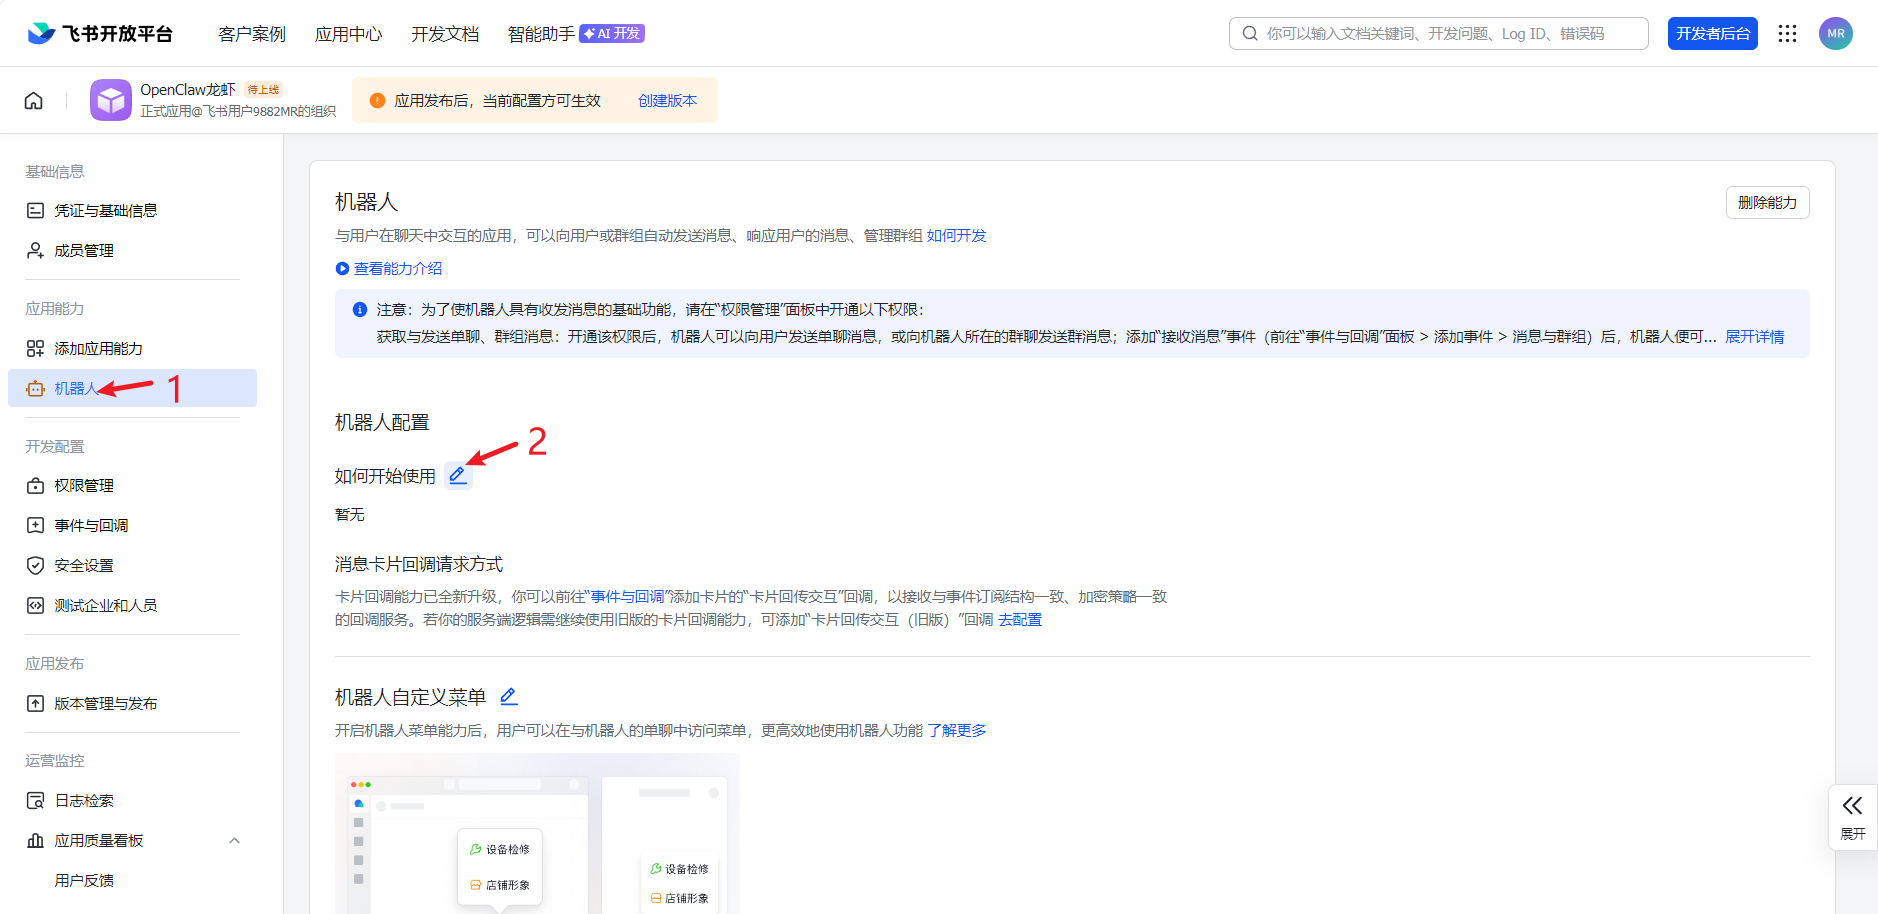Edit the '如何开始使用' section with pencil icon
This screenshot has height=914, width=1878.
point(458,476)
